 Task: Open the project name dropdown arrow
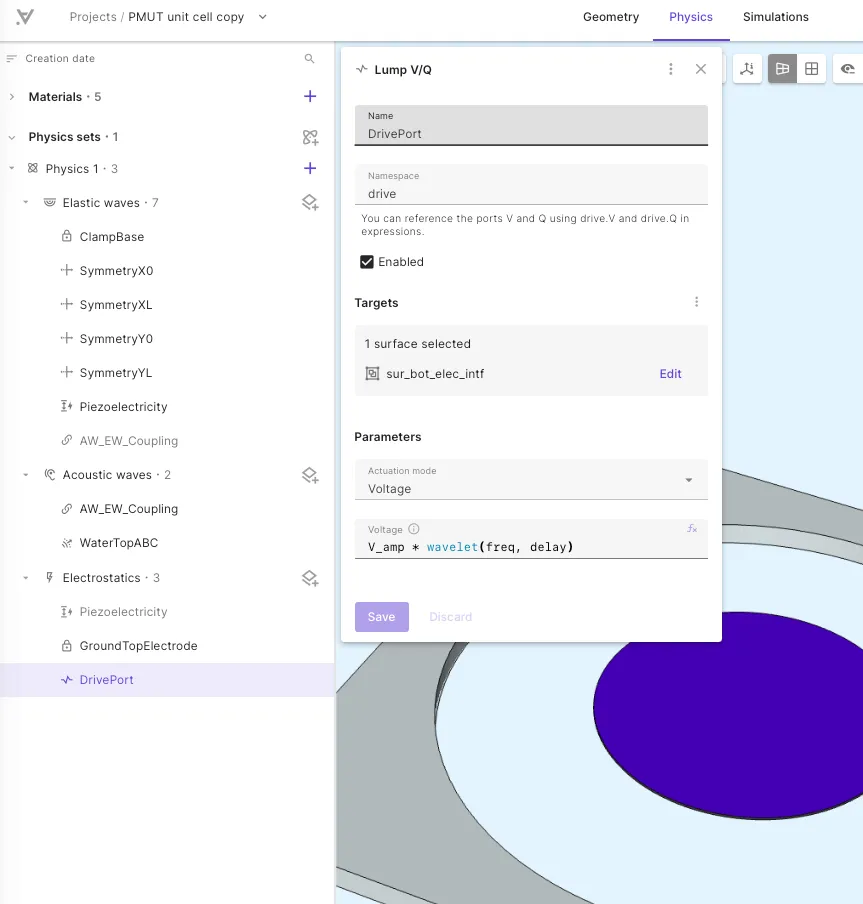[263, 17]
